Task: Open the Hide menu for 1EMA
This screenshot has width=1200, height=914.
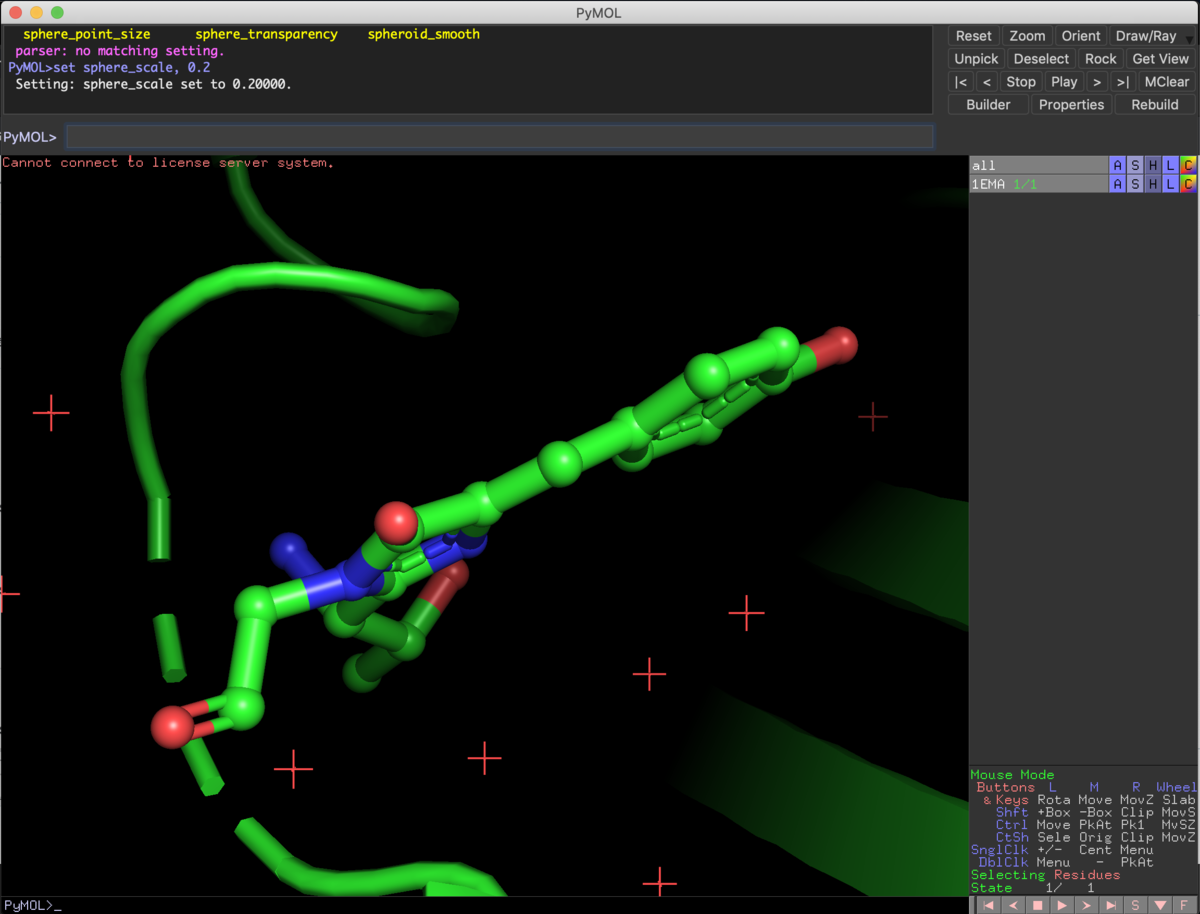Action: pos(1153,184)
